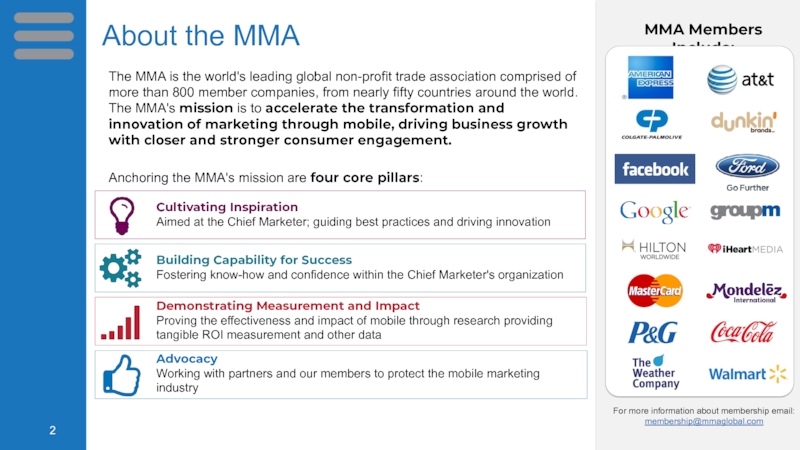The height and width of the screenshot is (450, 800).
Task: Click the Ford Go Further logo
Action: click(x=747, y=171)
